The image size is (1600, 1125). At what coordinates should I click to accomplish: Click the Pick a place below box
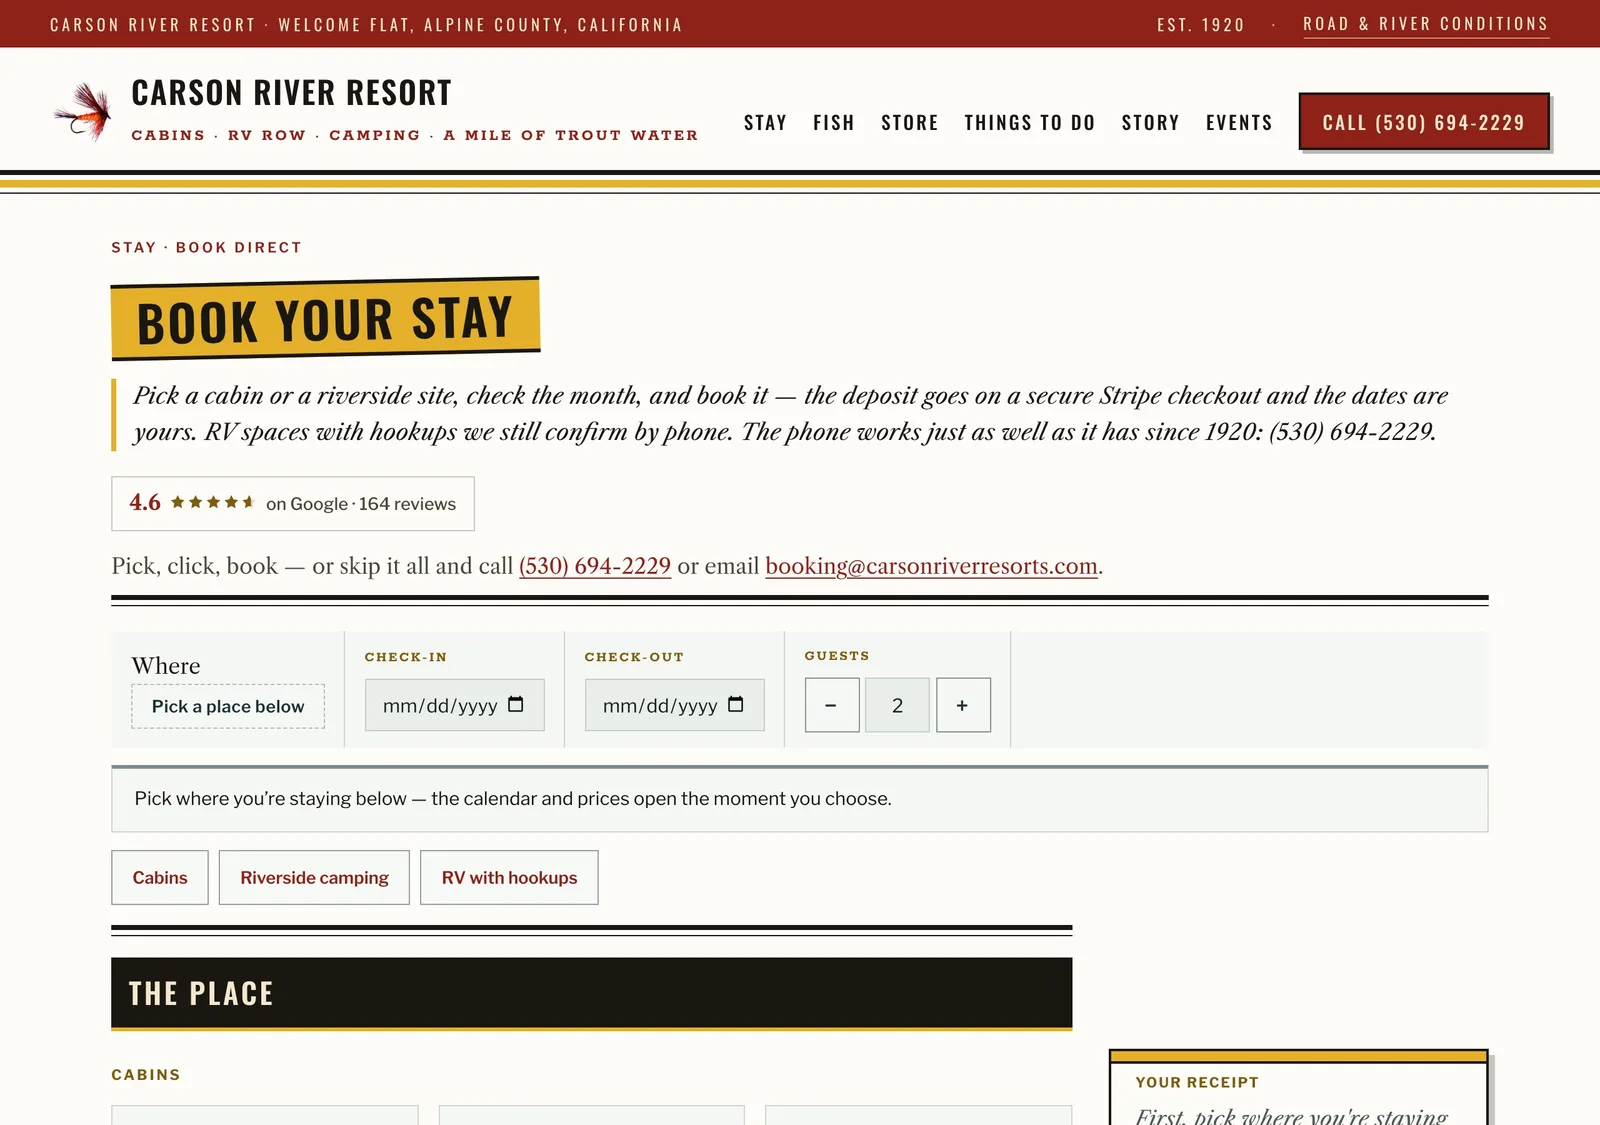tap(228, 706)
